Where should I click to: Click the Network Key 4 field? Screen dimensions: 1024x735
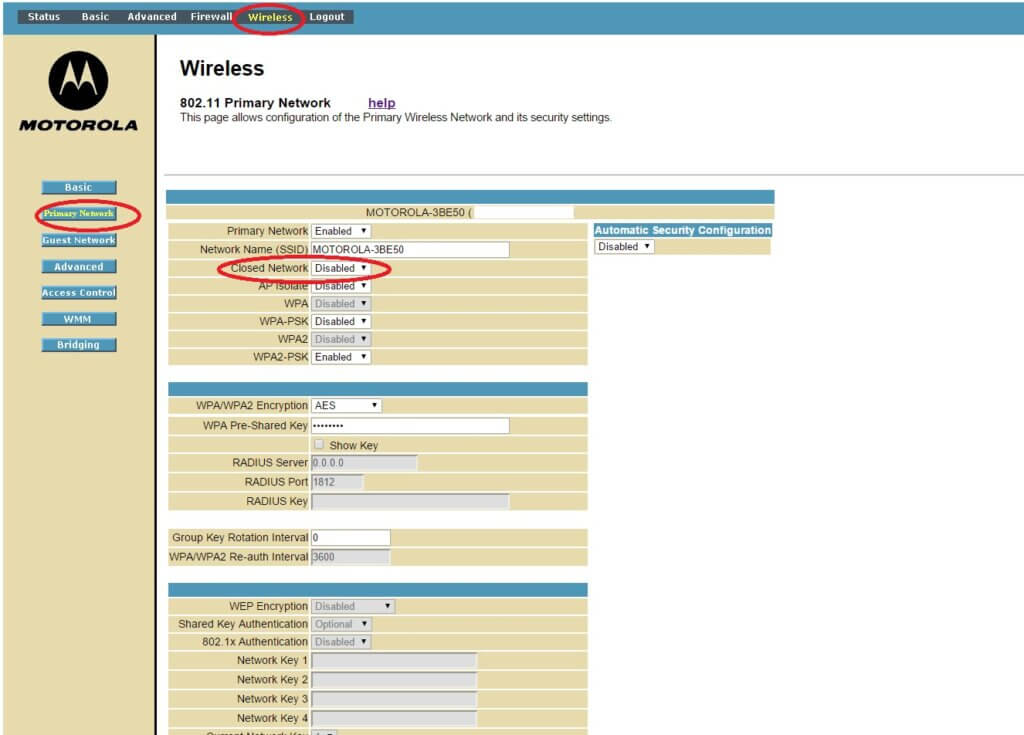(x=394, y=718)
